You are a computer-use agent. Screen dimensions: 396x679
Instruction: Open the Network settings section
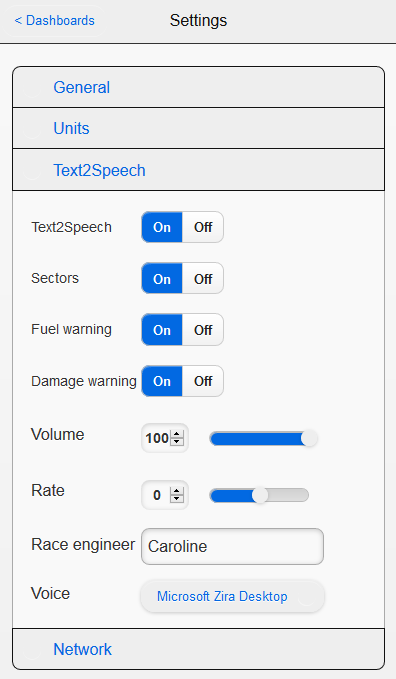tap(198, 649)
